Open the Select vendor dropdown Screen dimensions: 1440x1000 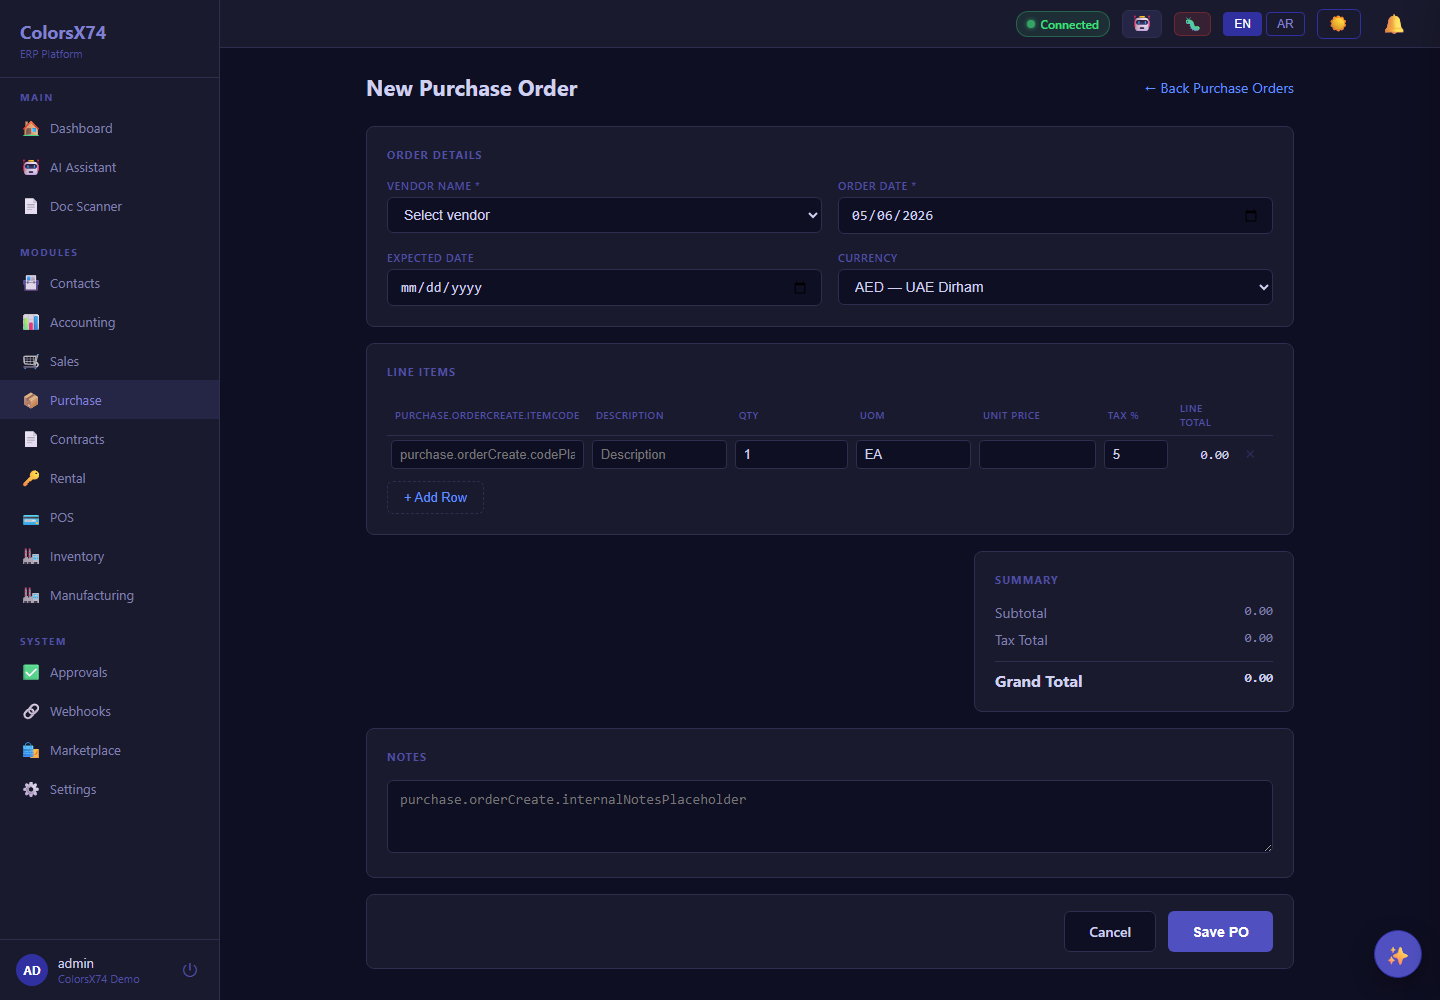point(604,215)
